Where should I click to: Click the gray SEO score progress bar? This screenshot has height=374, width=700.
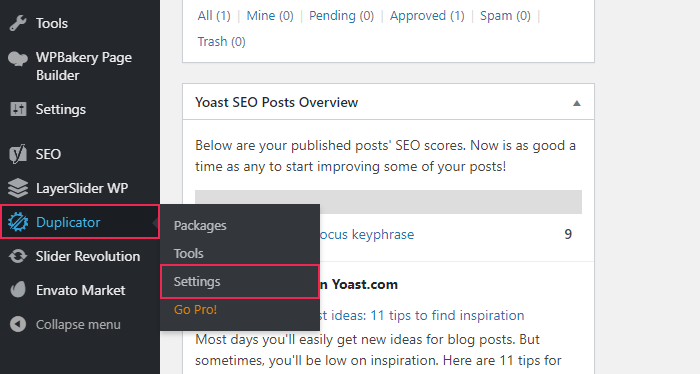[x=388, y=202]
